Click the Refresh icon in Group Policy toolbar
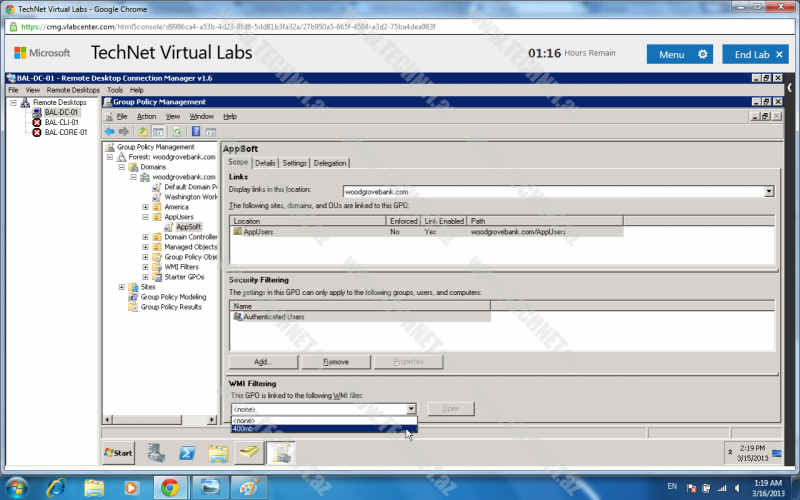Image resolution: width=800 pixels, height=500 pixels. (177, 131)
